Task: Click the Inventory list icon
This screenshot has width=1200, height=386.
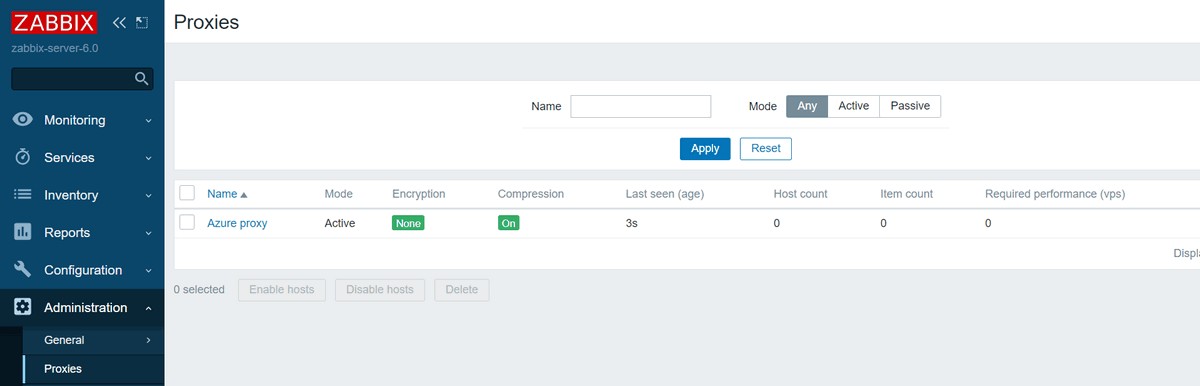Action: [23, 195]
